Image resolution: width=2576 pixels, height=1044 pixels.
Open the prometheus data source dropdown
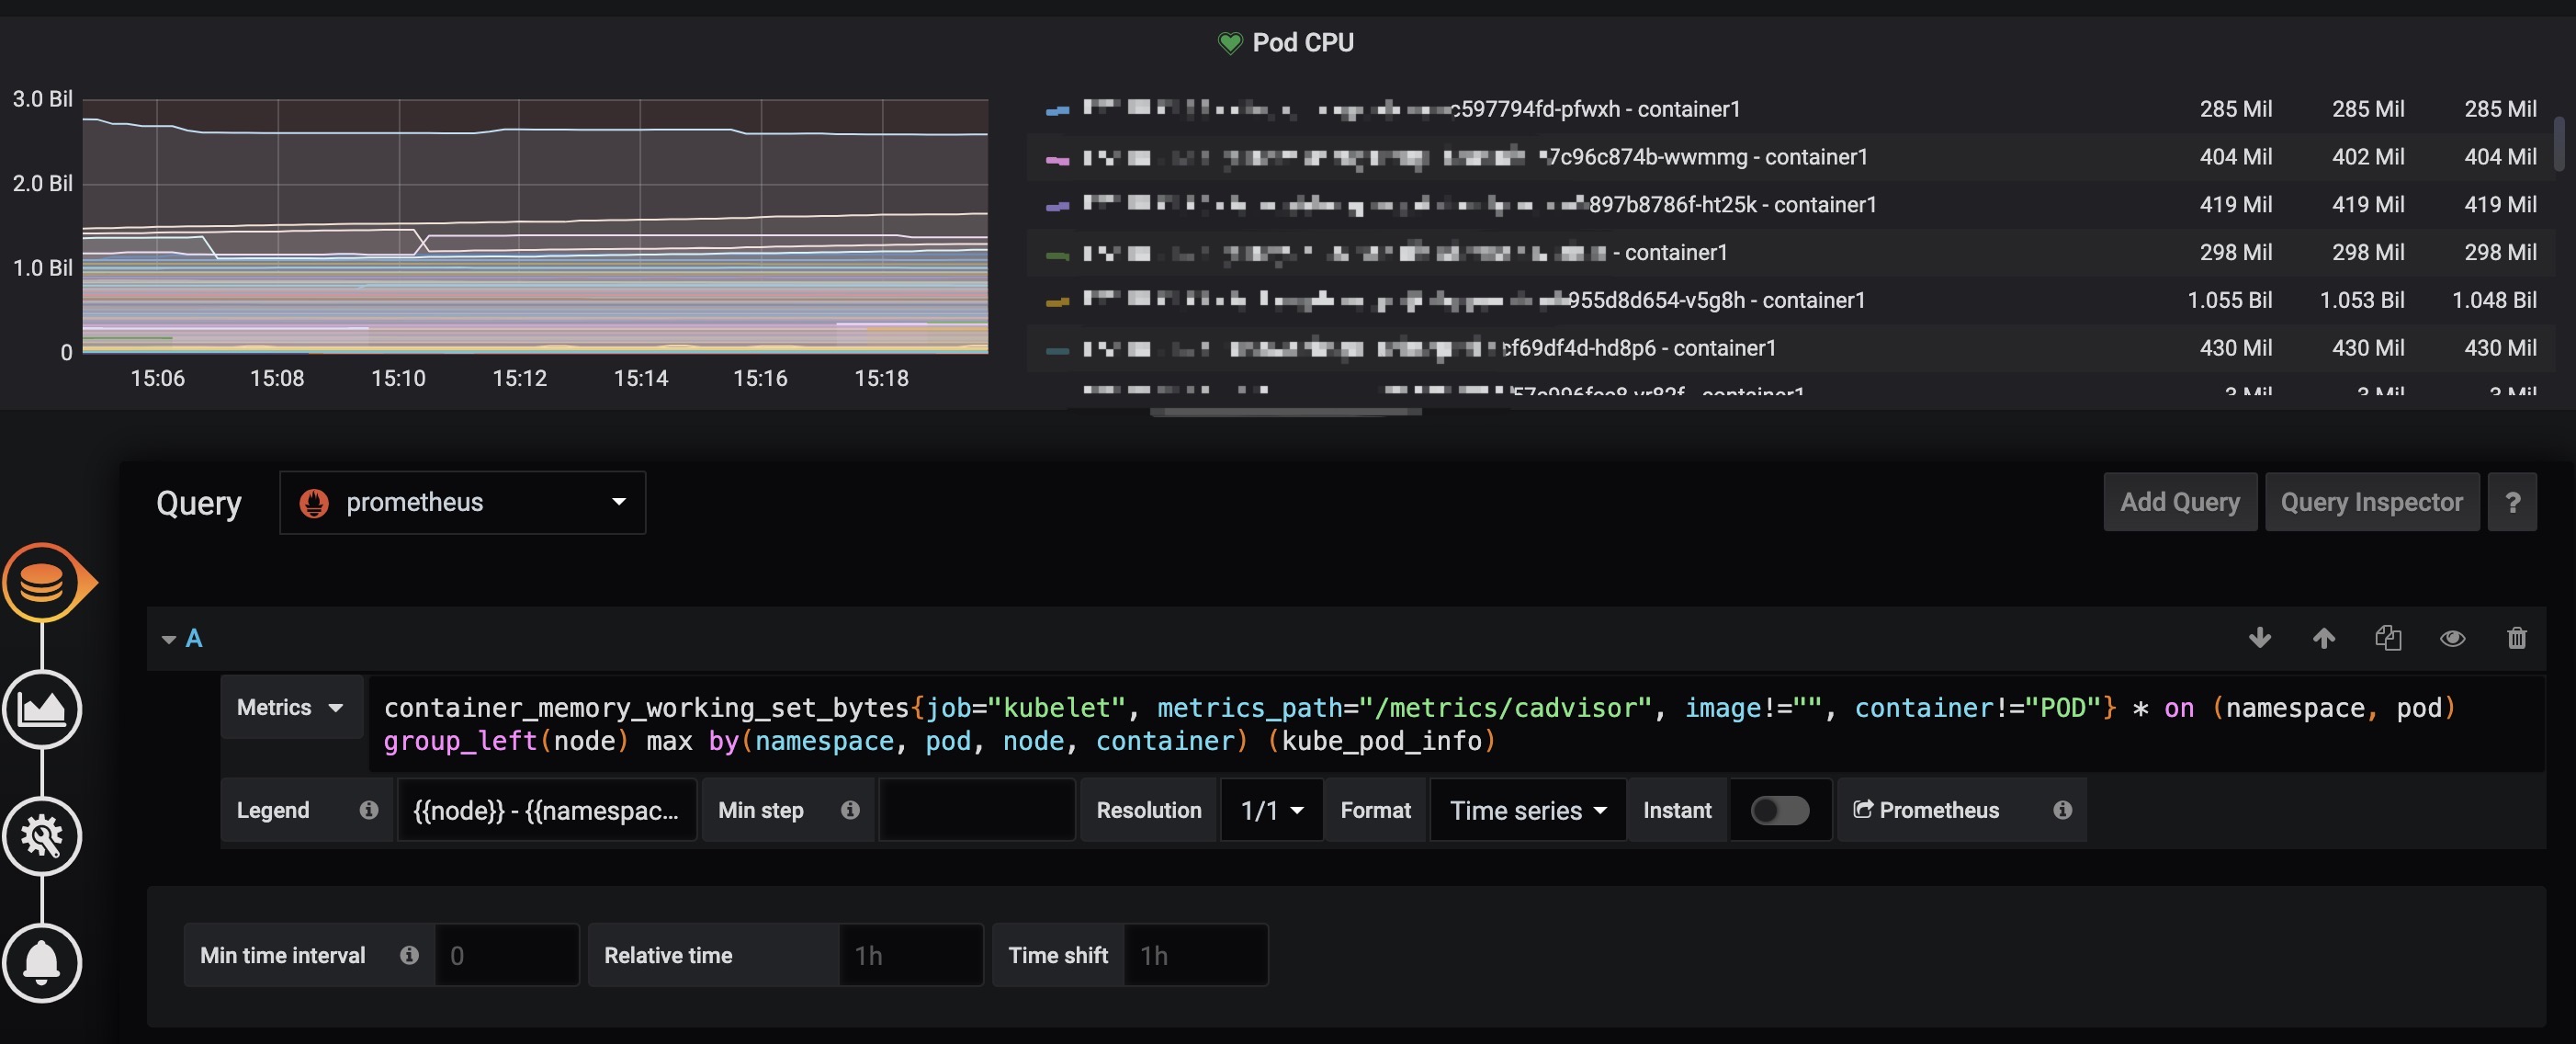coord(463,502)
